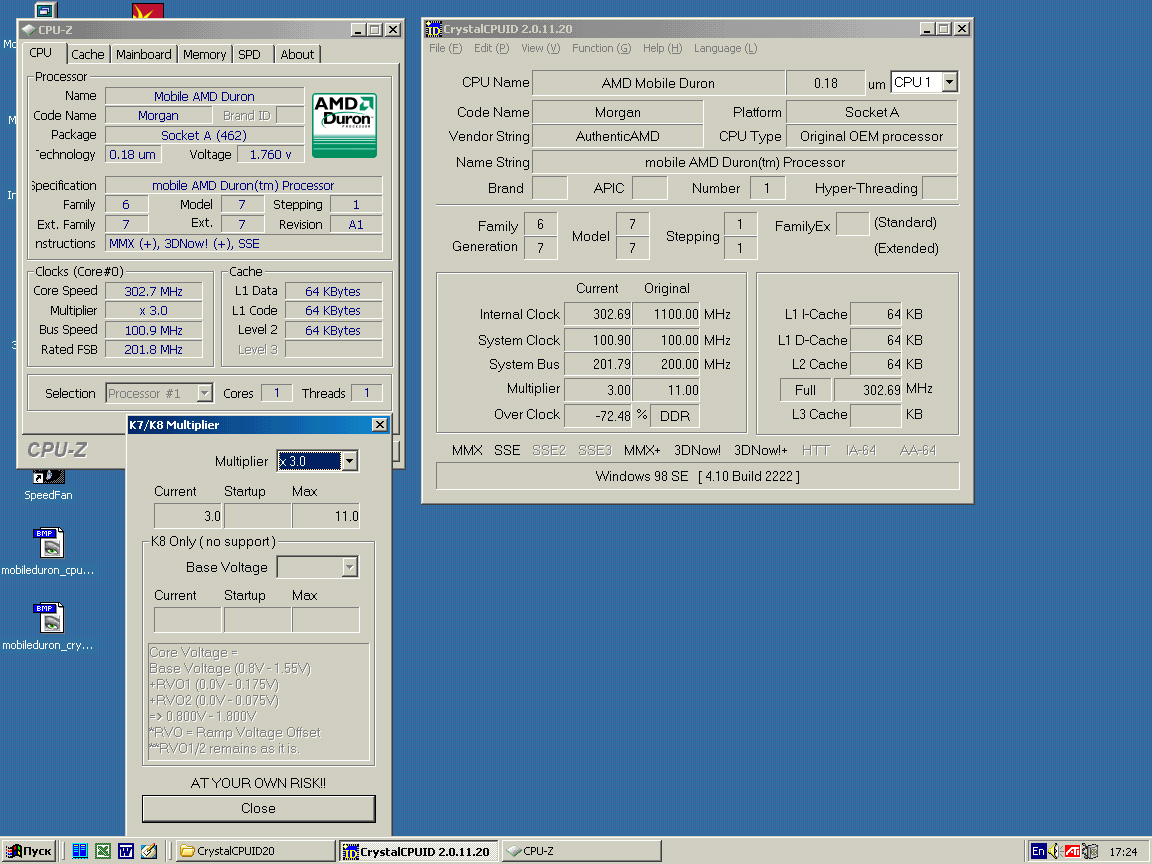The height and width of the screenshot is (864, 1152).
Task: Click the Max multiplier value field
Action: click(x=326, y=517)
